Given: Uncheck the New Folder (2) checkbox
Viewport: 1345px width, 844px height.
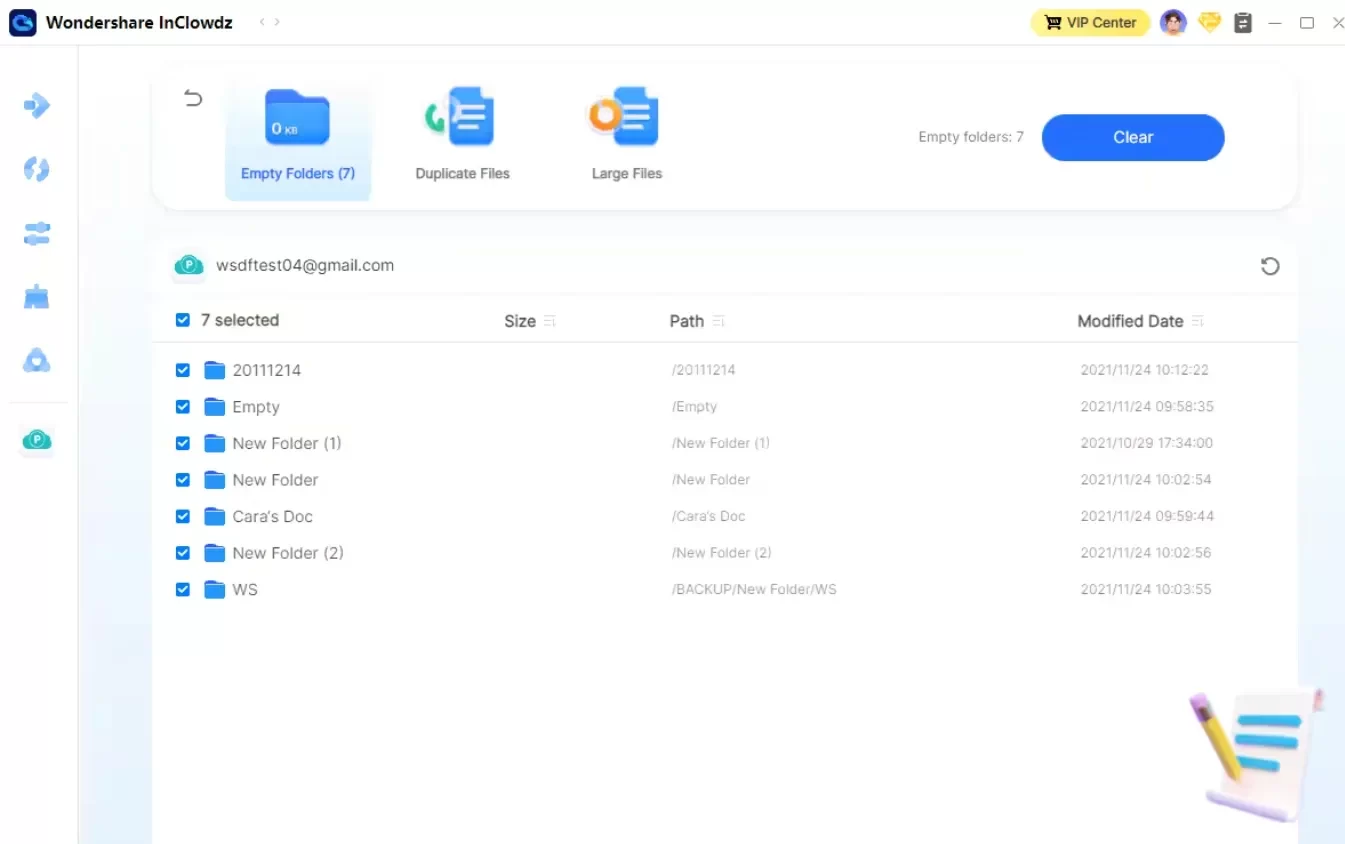Looking at the screenshot, I should coord(182,553).
